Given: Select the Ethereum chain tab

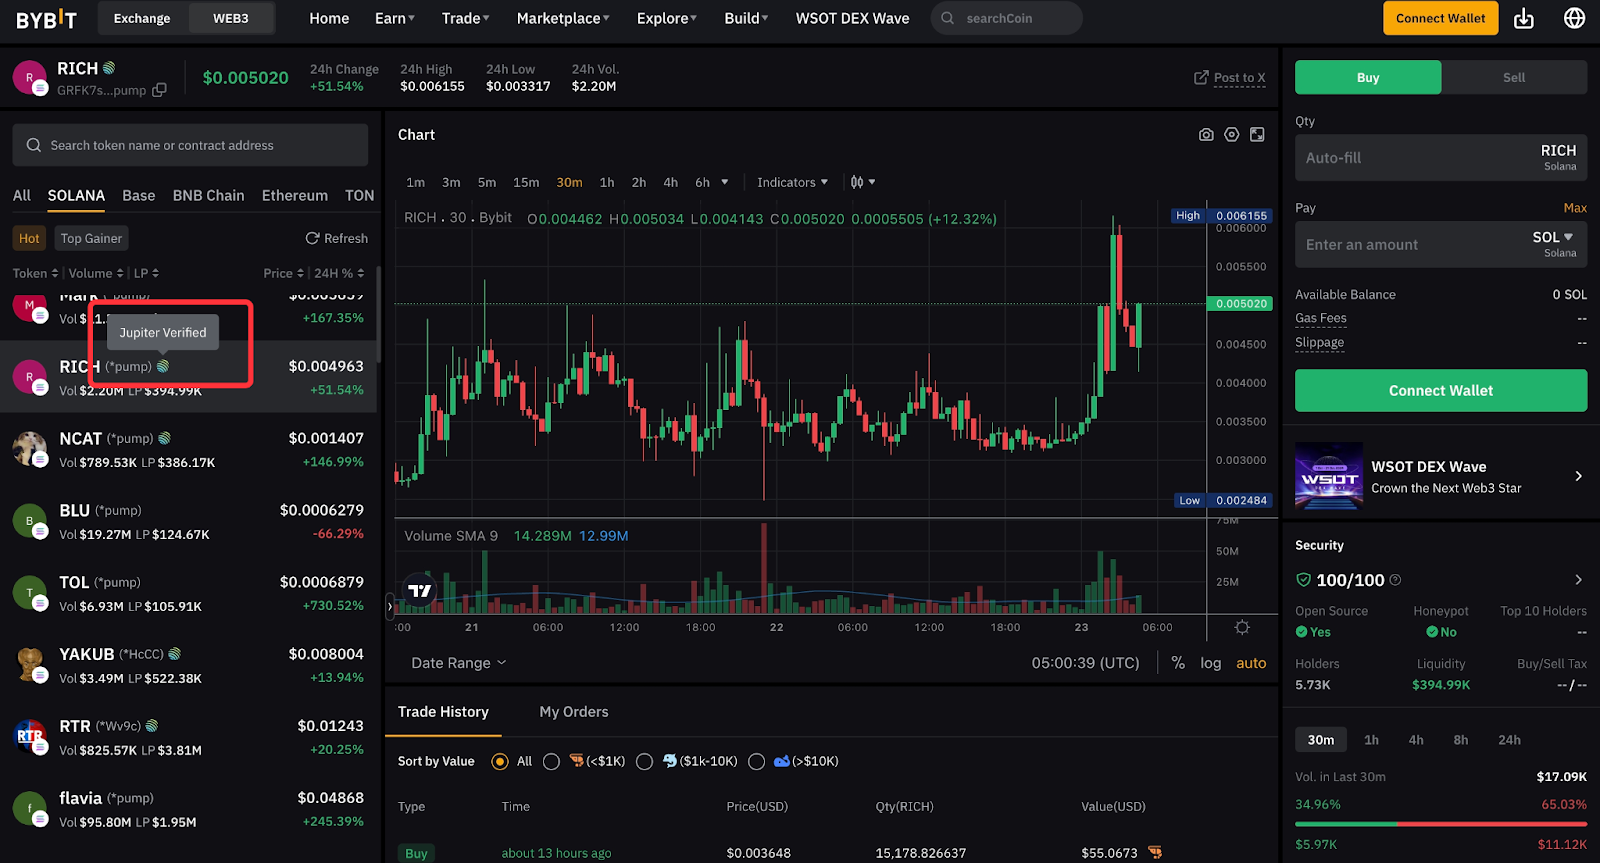Looking at the screenshot, I should pyautogui.click(x=295, y=196).
